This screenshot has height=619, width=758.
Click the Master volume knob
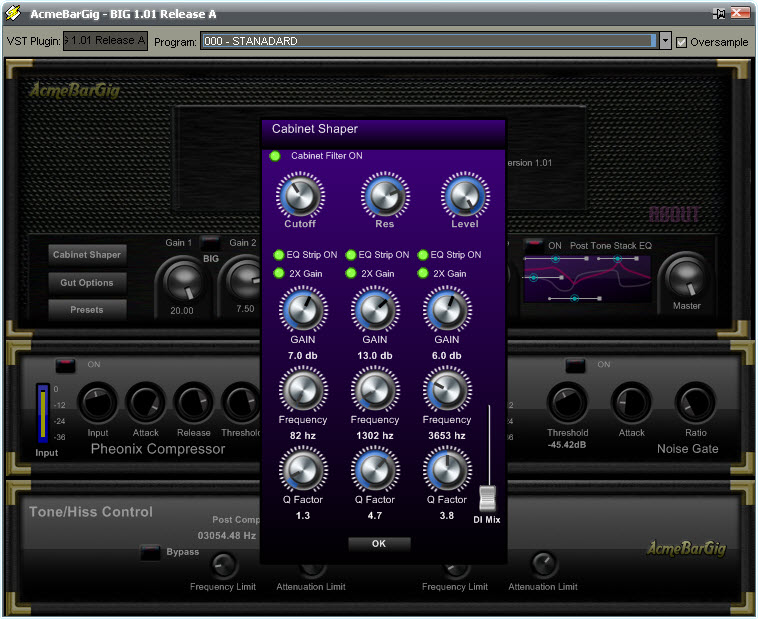686,277
